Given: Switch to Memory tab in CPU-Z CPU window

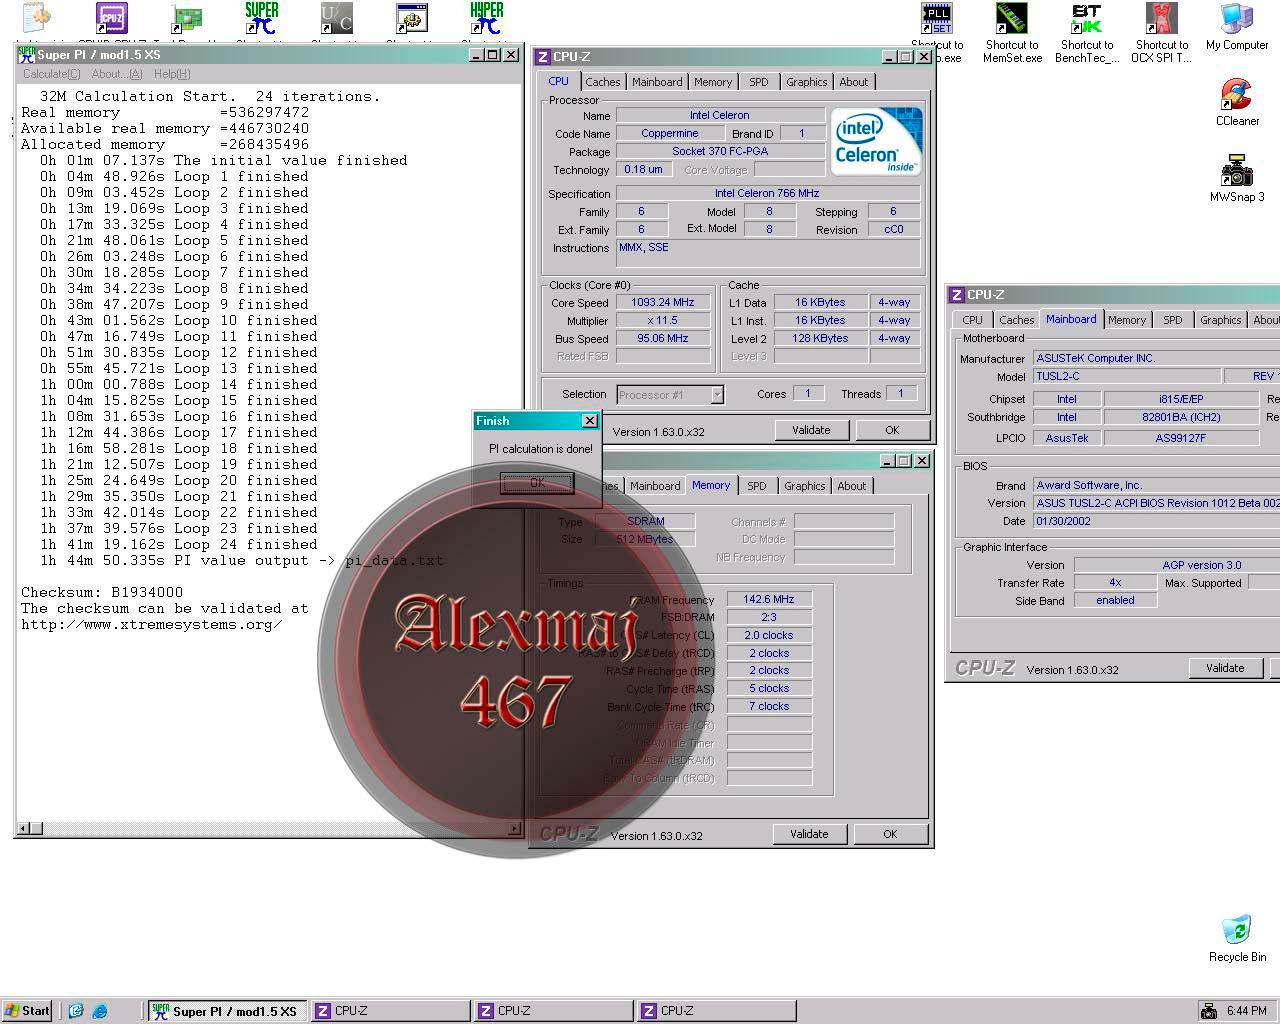Looking at the screenshot, I should tap(713, 82).
